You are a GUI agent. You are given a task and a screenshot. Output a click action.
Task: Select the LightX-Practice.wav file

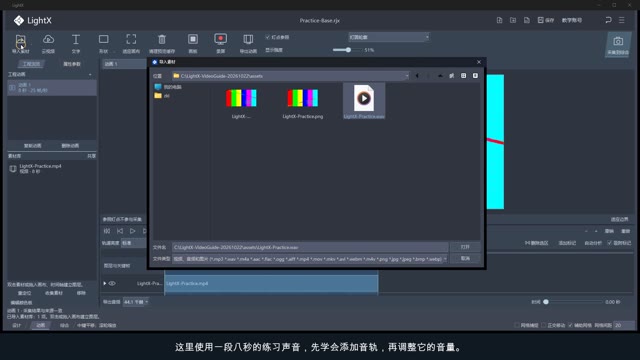coord(364,102)
